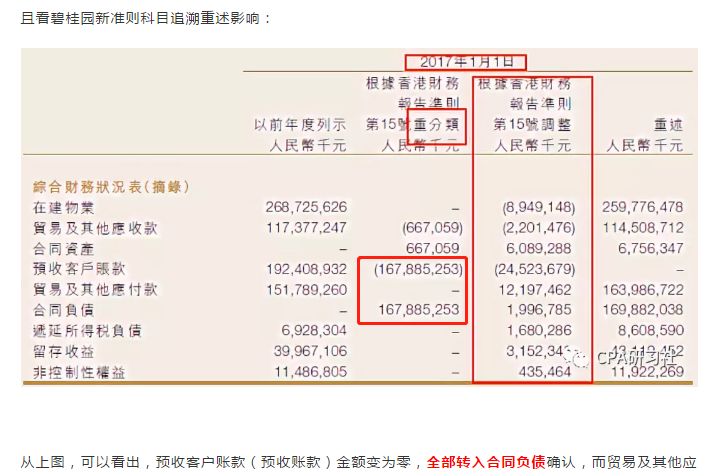Viewport: 722px width, 476px height.
Task: Click red highlighted text '全部转入合同负债'
Action: (x=486, y=462)
